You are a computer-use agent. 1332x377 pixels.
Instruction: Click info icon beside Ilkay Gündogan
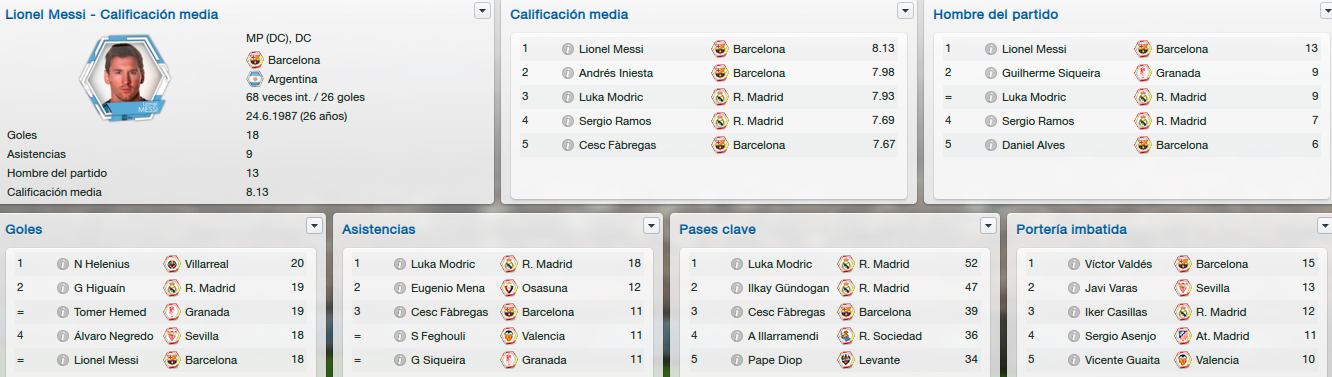[737, 288]
